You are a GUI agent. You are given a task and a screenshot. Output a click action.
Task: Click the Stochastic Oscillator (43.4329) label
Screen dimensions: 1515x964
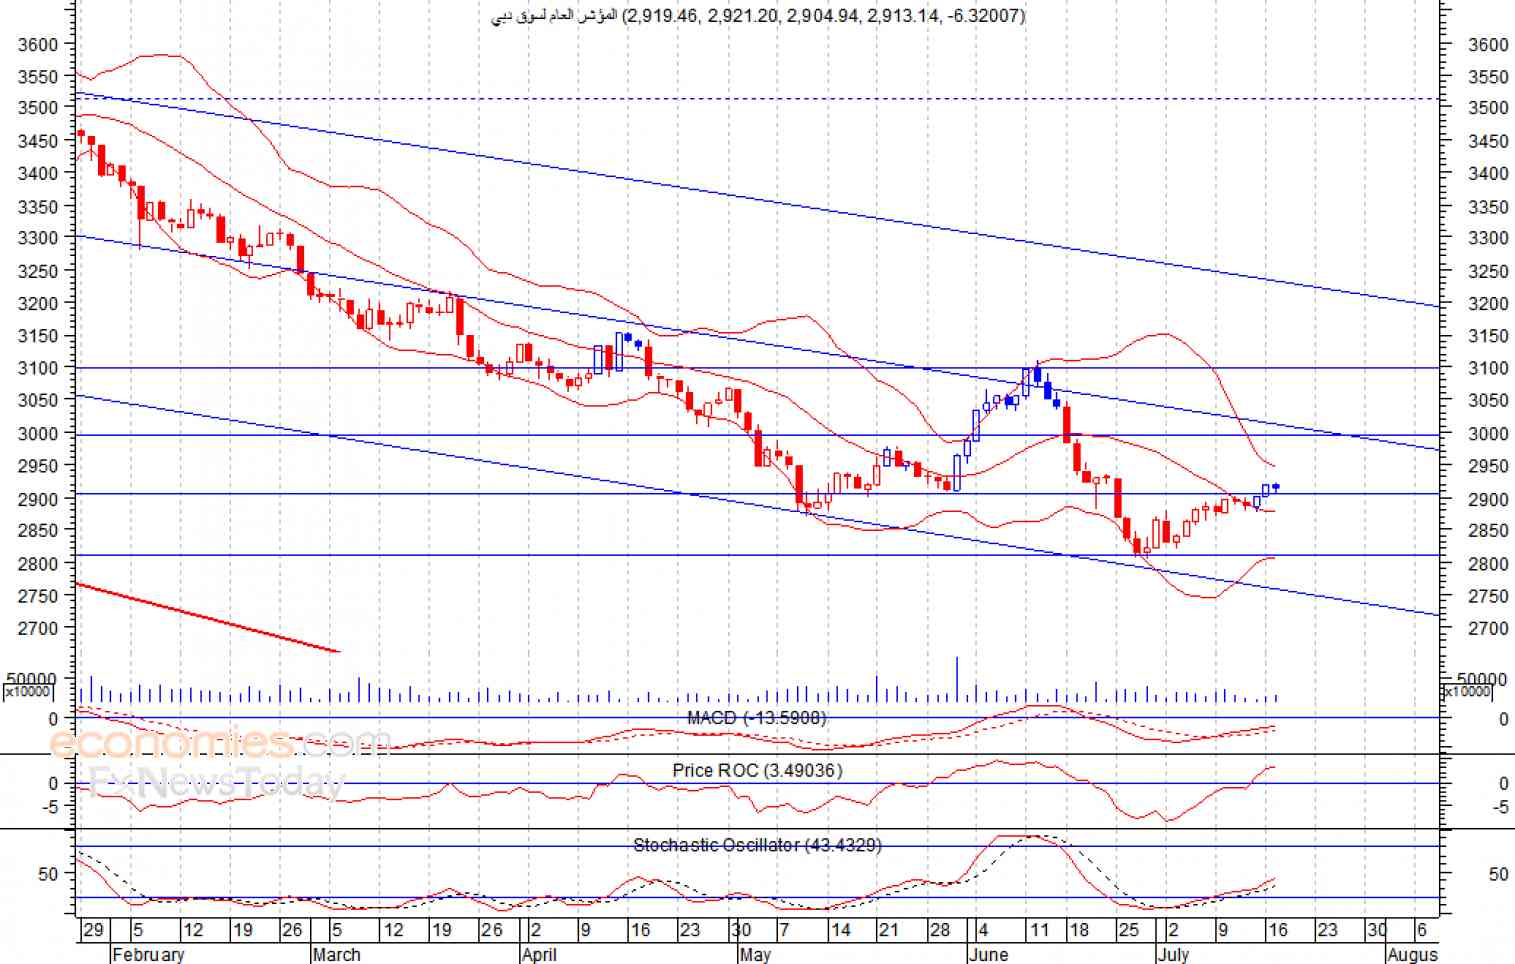[757, 845]
